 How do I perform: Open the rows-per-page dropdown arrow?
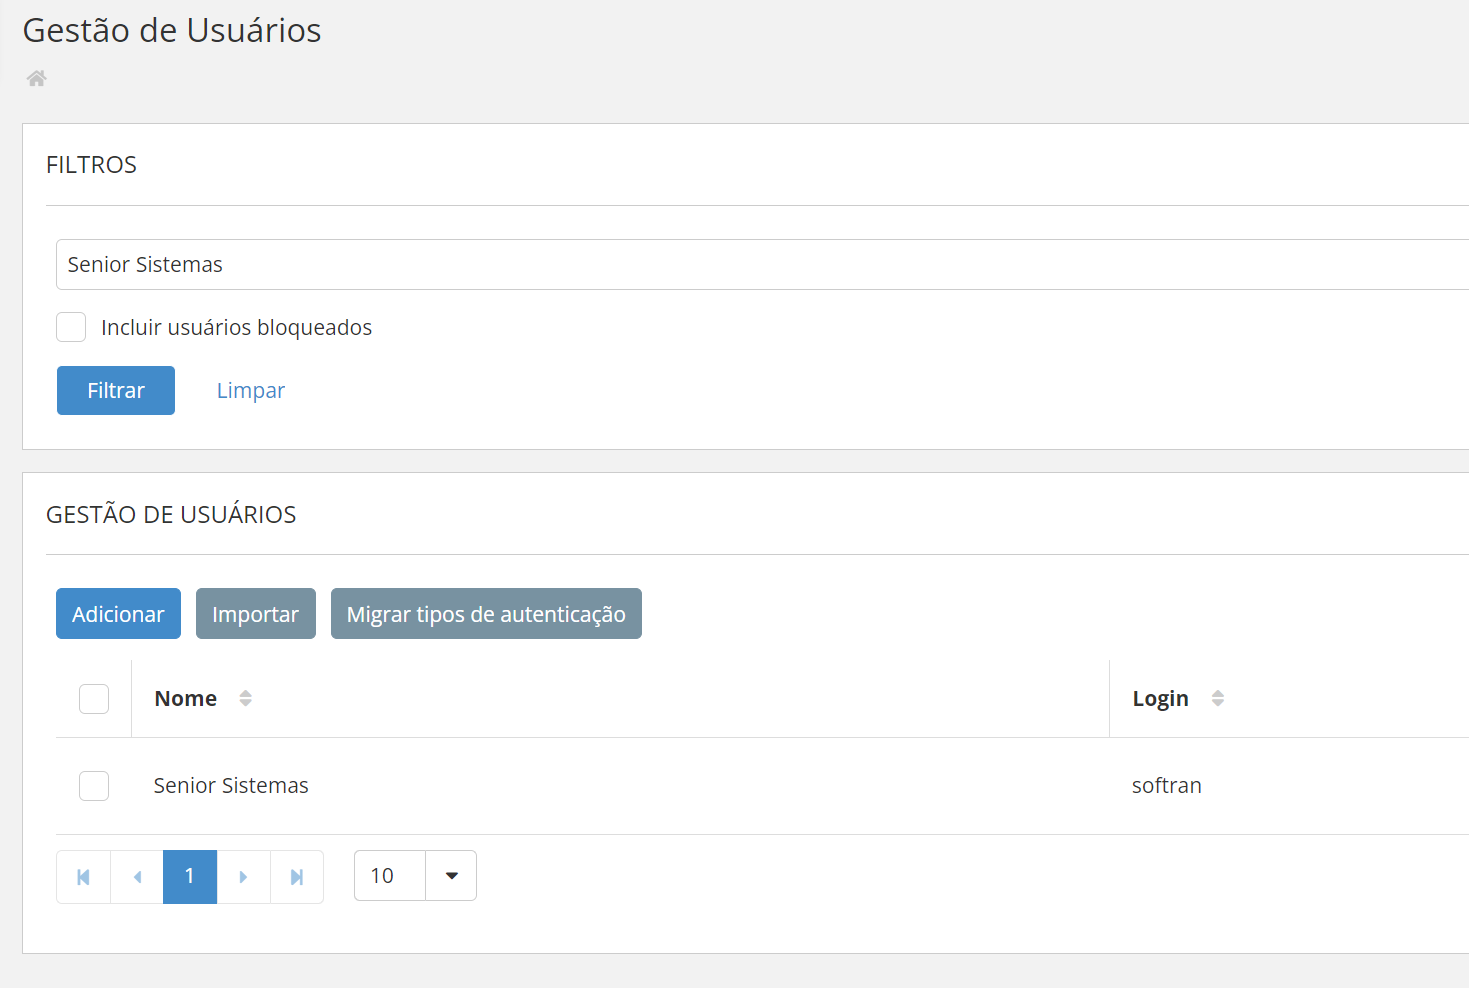451,876
